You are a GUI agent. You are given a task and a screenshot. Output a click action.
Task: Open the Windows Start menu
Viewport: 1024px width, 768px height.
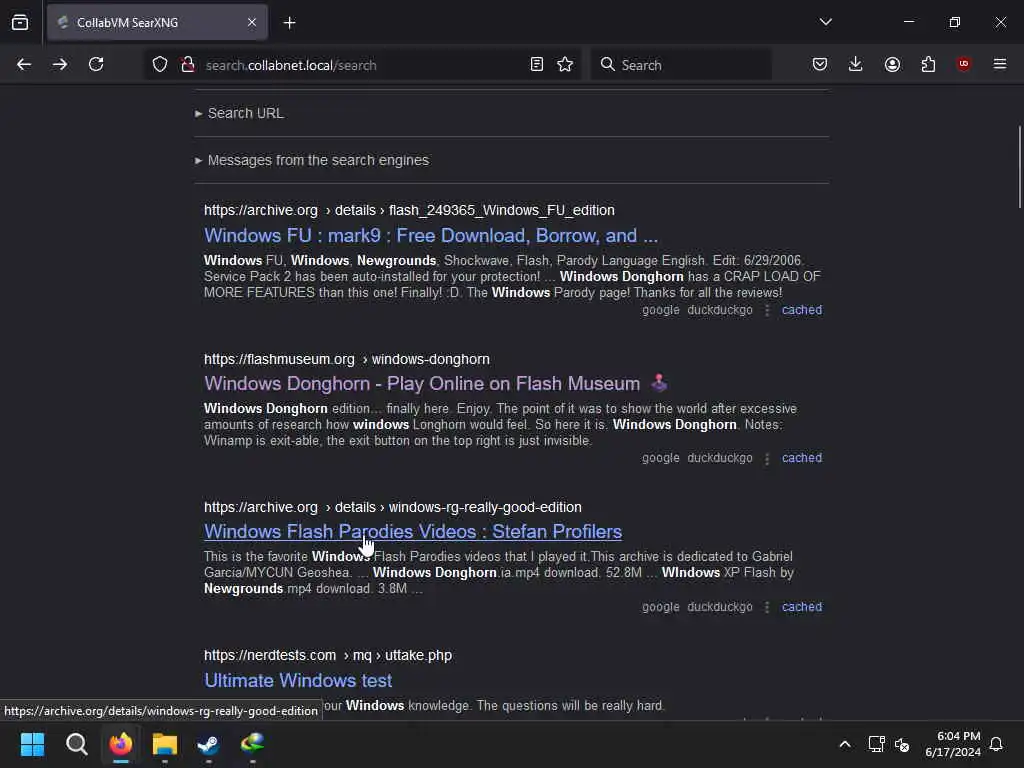32,744
